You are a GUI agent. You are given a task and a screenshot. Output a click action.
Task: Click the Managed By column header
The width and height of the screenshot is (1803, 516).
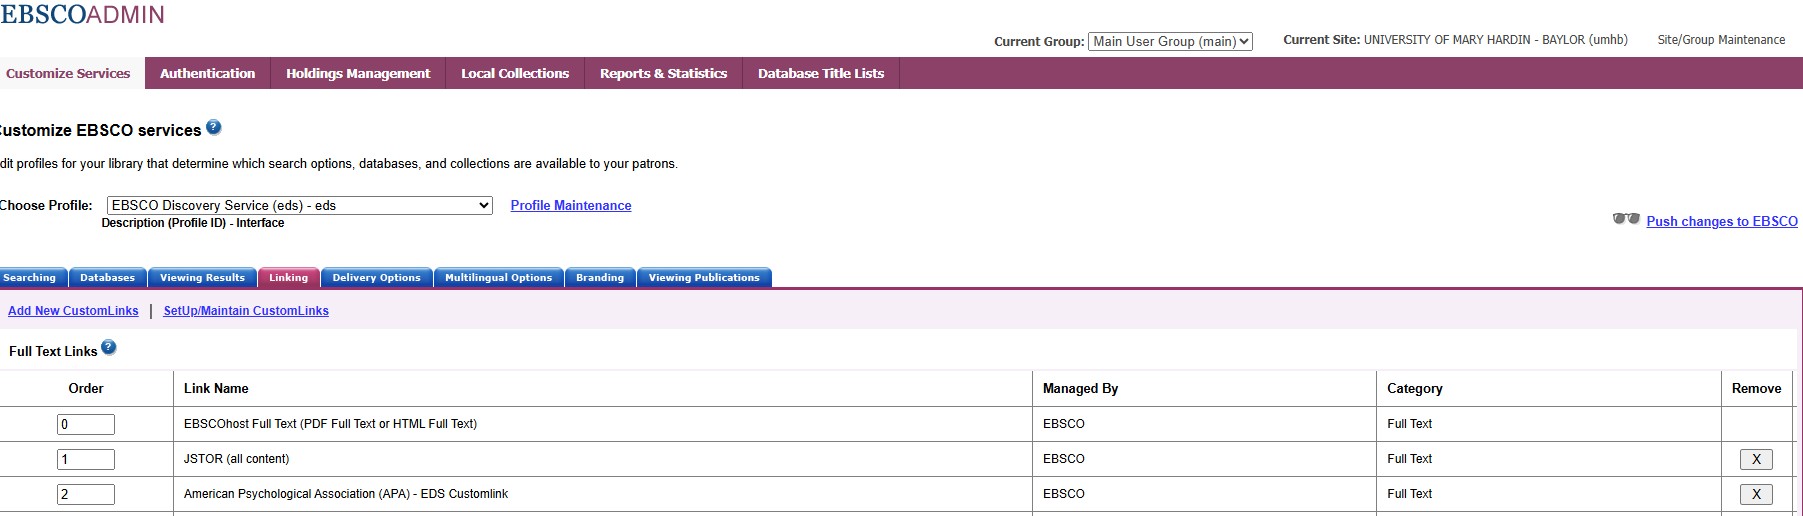pos(1080,388)
